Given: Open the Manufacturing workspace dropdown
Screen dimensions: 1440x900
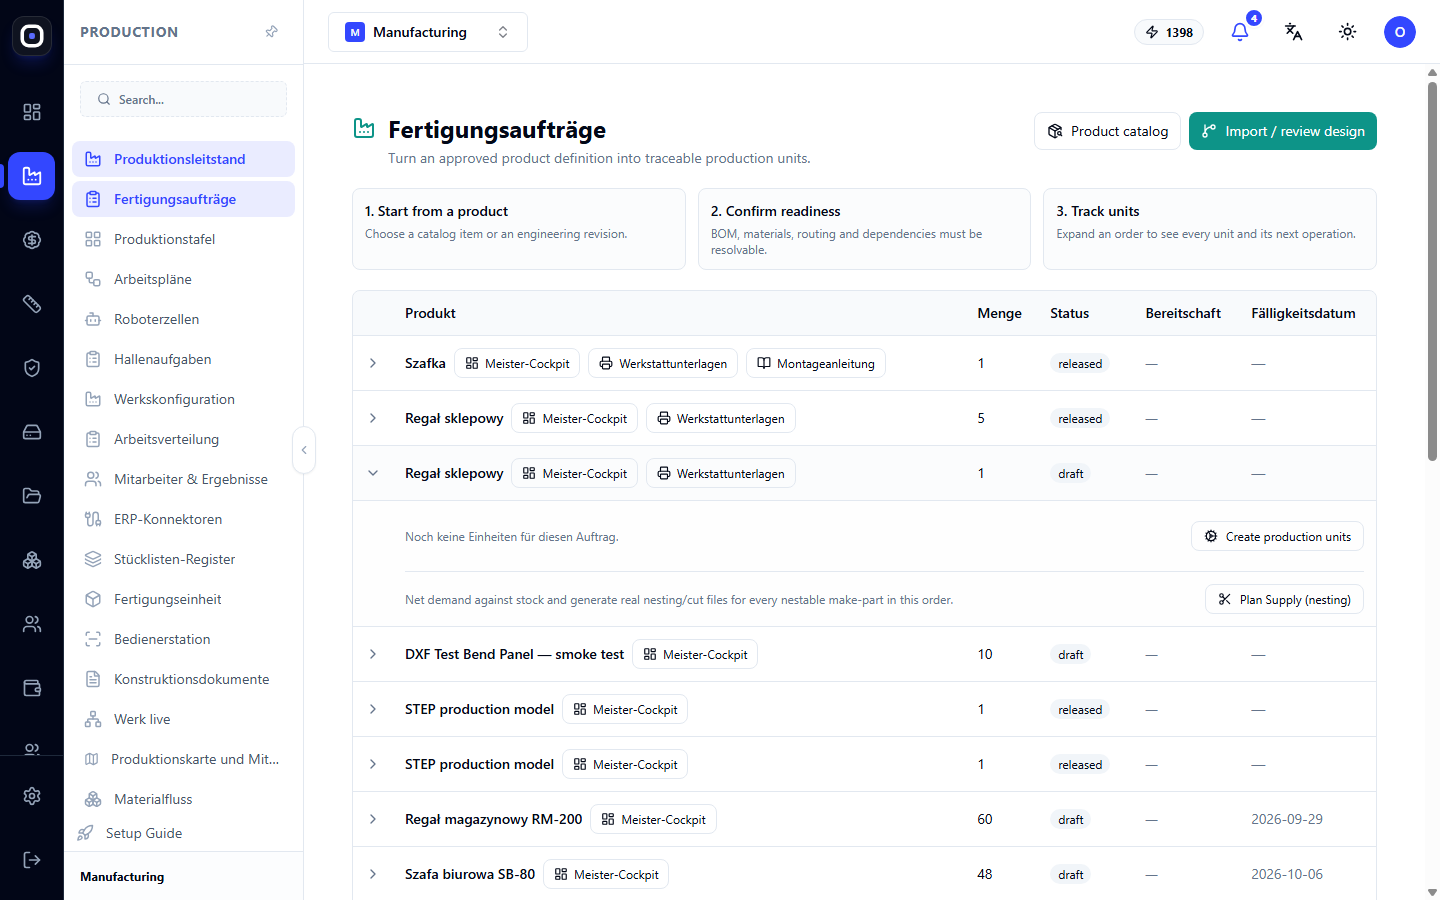Looking at the screenshot, I should click(x=428, y=32).
